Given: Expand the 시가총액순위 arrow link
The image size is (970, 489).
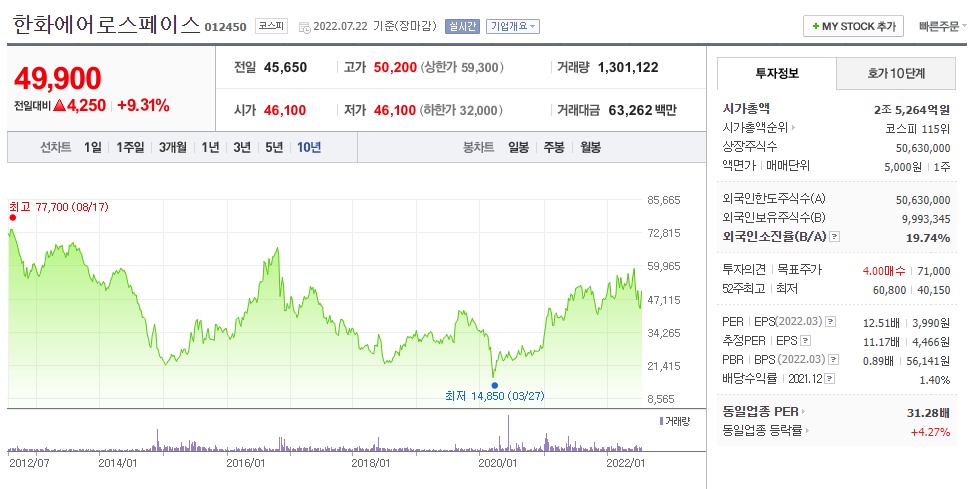Looking at the screenshot, I should (x=758, y=128).
